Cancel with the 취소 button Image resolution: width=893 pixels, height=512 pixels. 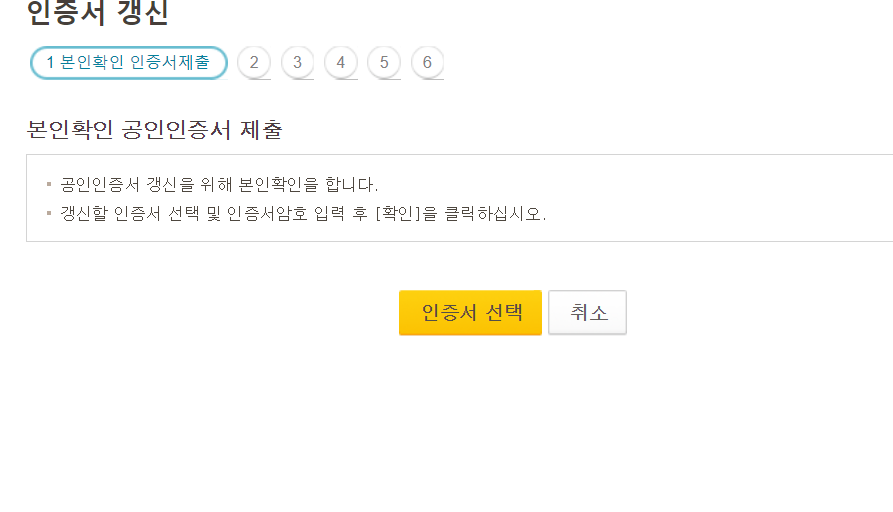click(587, 312)
